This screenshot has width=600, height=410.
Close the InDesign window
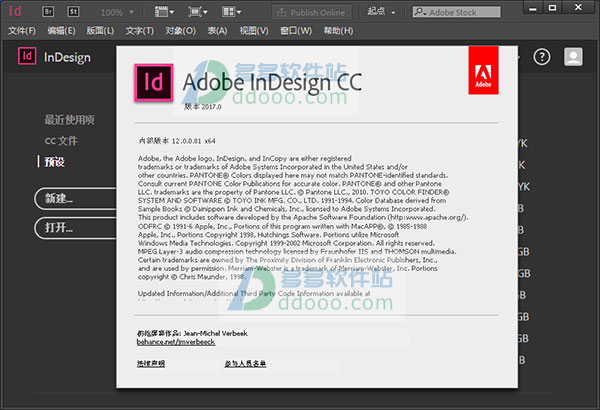click(x=578, y=7)
